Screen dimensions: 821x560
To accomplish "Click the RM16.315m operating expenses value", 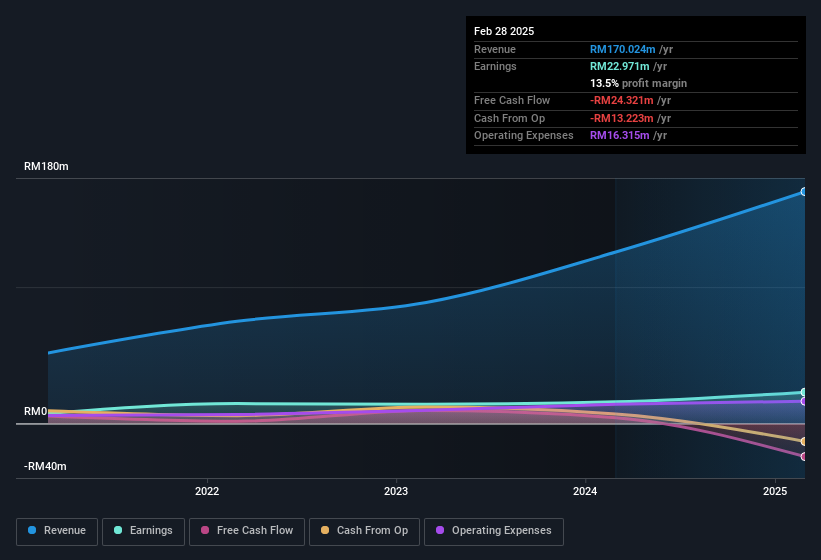I will click(x=619, y=136).
